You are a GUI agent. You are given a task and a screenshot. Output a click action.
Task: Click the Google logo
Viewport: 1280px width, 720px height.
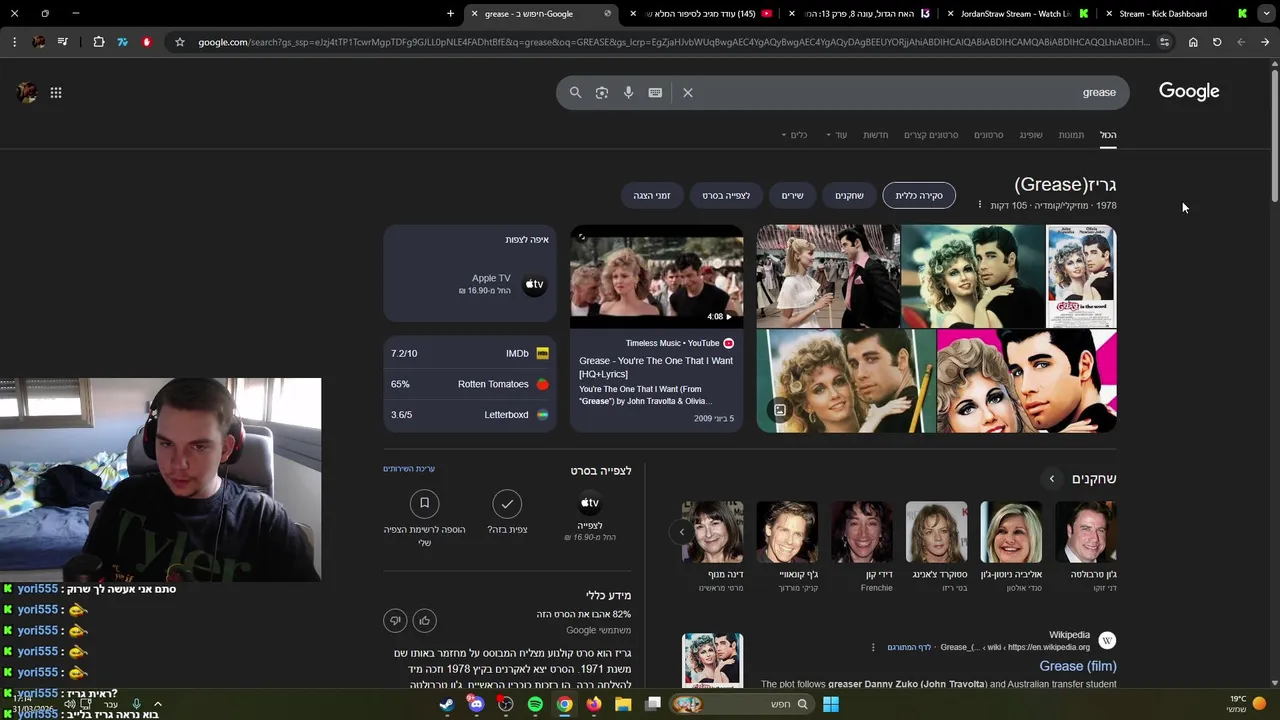click(1189, 91)
